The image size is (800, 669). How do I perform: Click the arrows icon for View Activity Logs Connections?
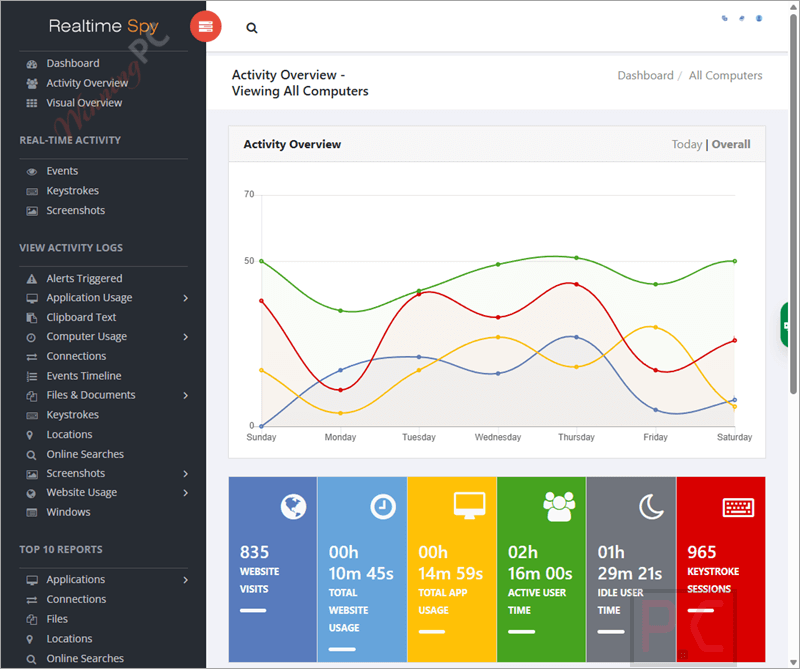(x=32, y=357)
